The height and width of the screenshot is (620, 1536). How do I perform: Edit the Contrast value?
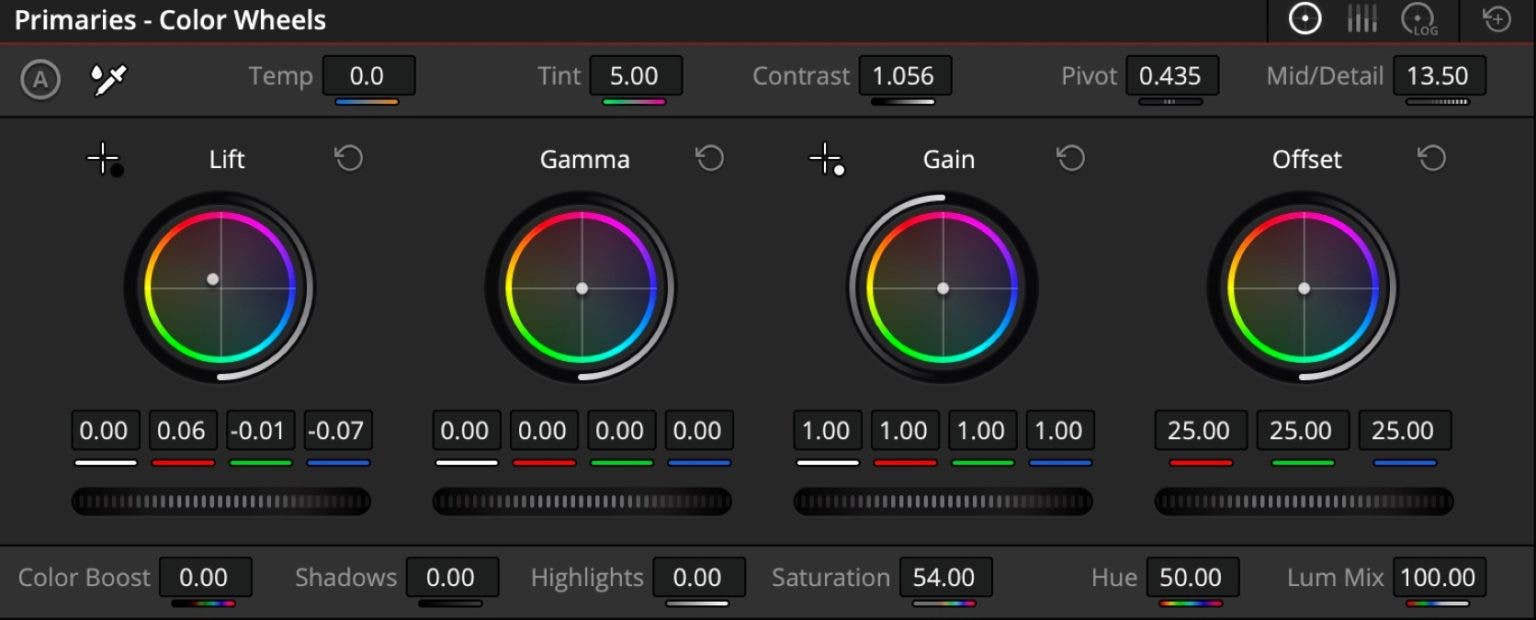point(905,75)
